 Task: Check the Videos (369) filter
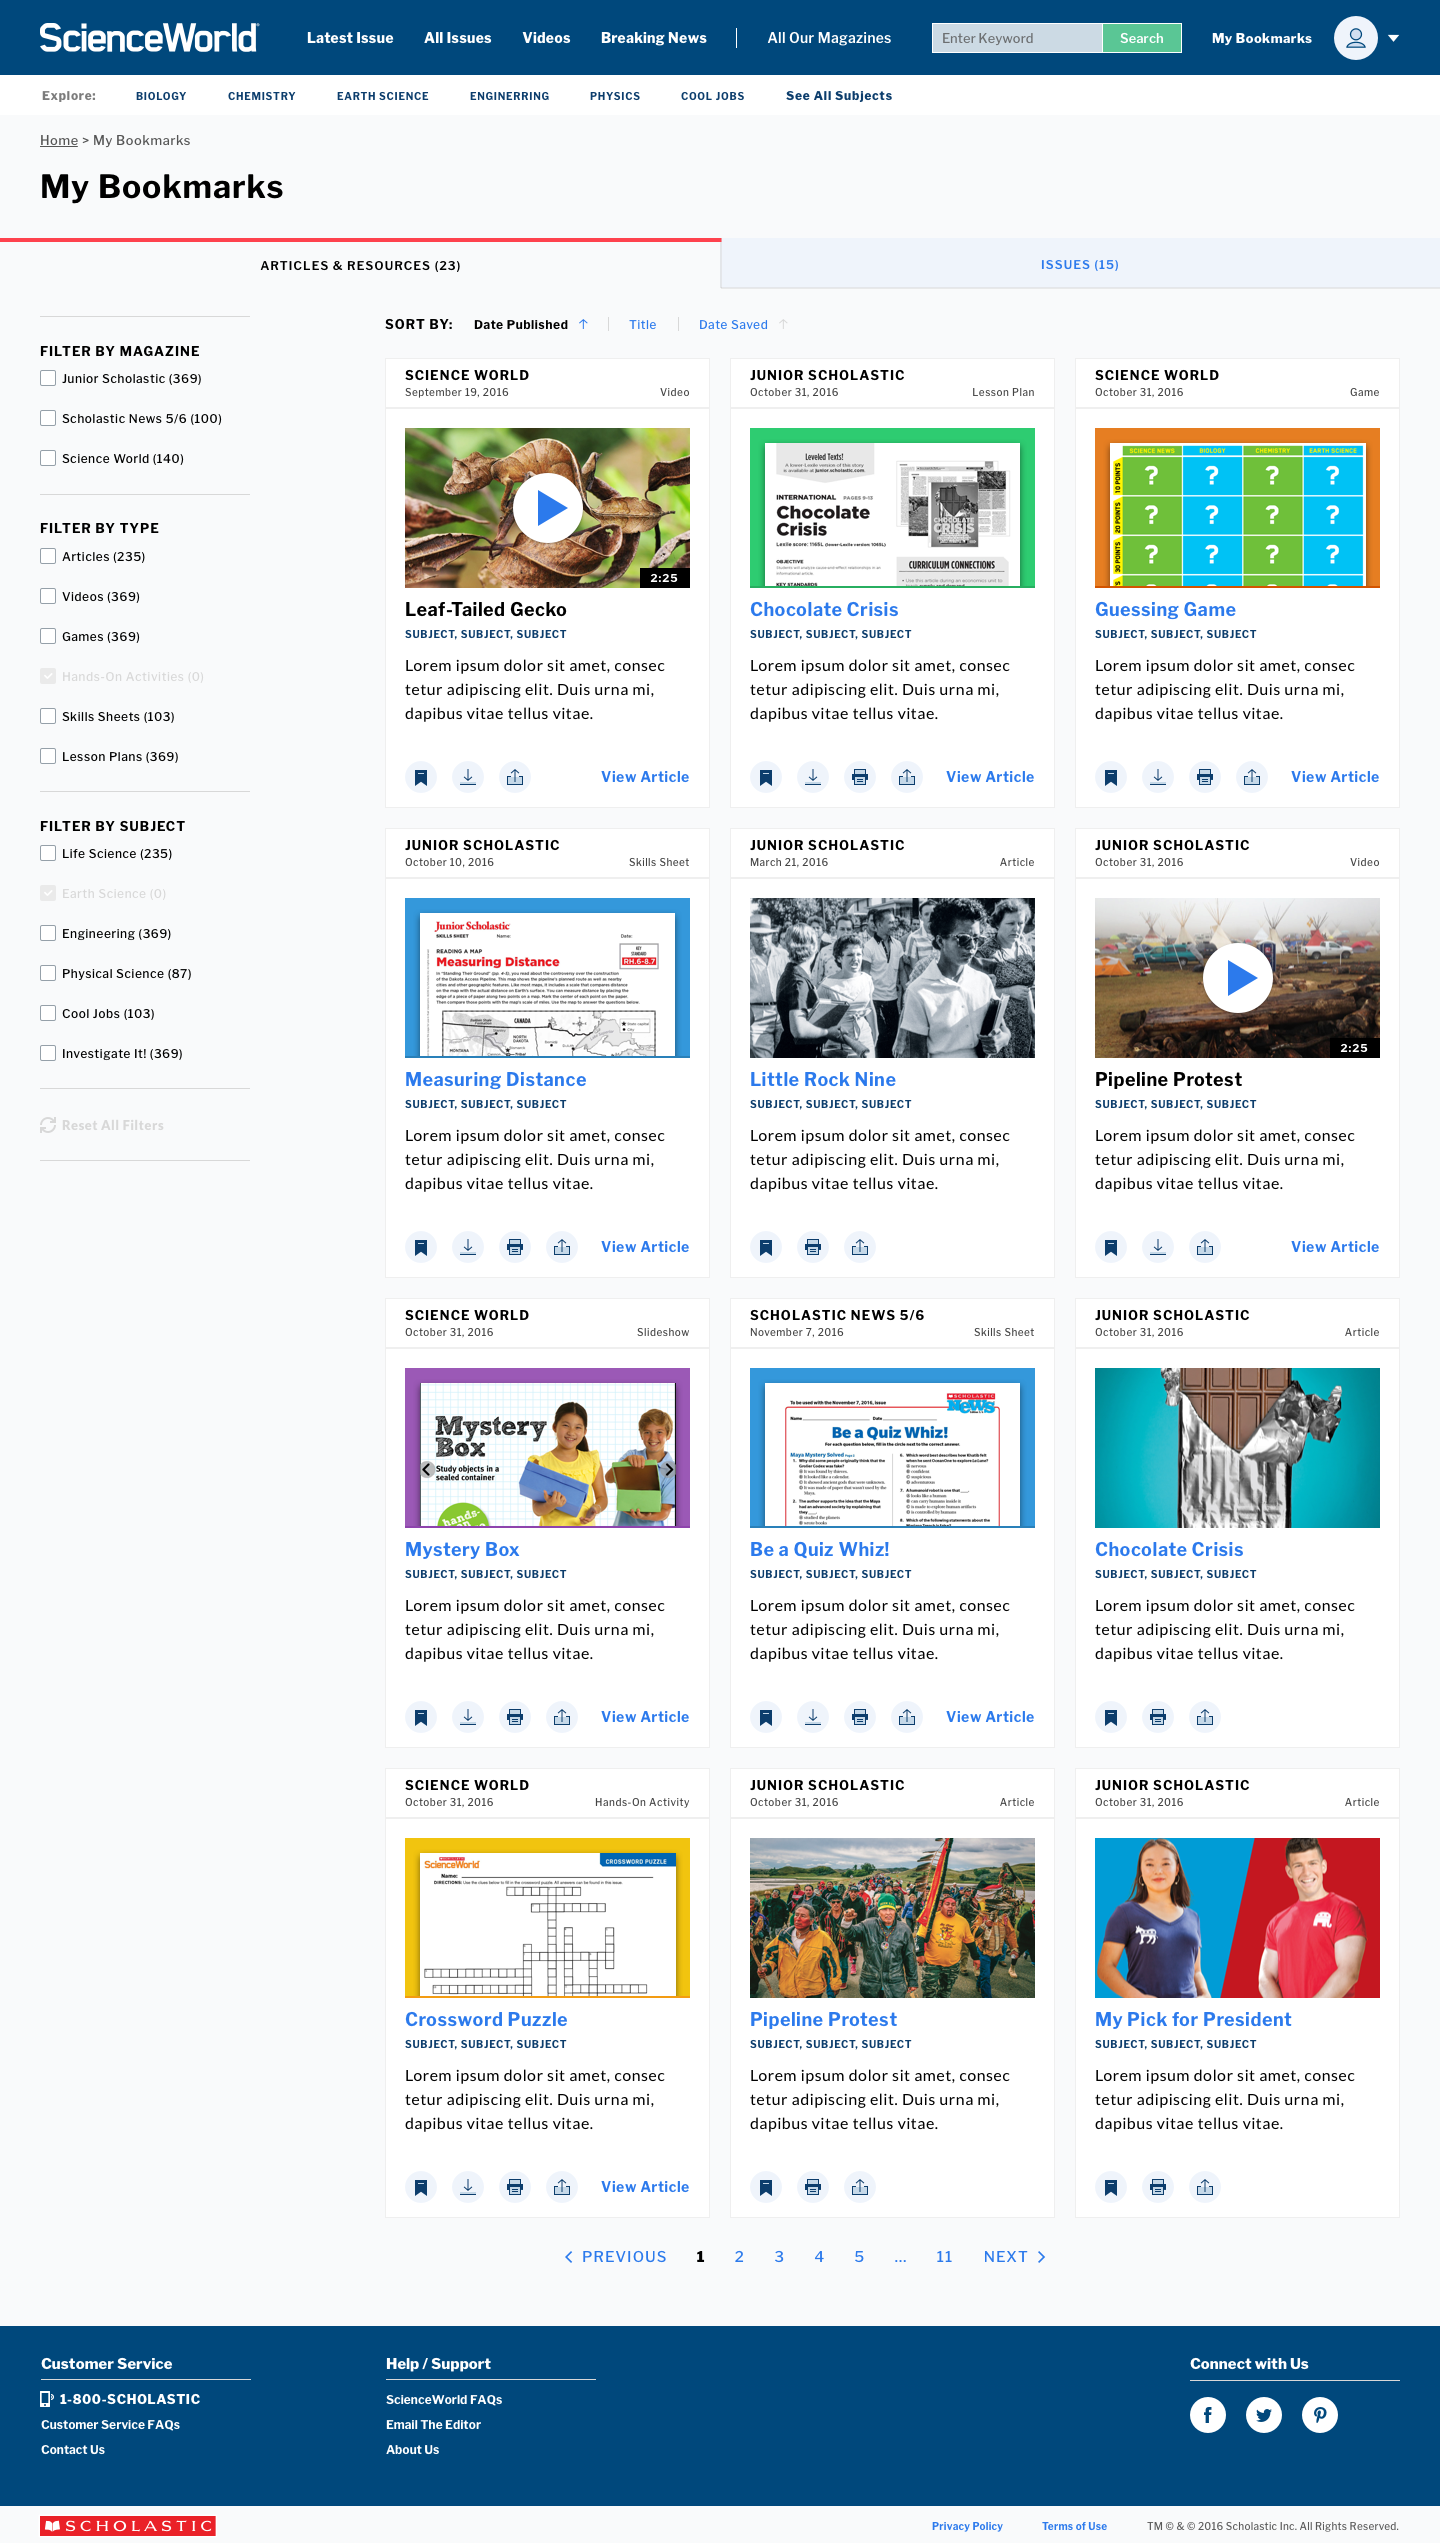(x=48, y=596)
